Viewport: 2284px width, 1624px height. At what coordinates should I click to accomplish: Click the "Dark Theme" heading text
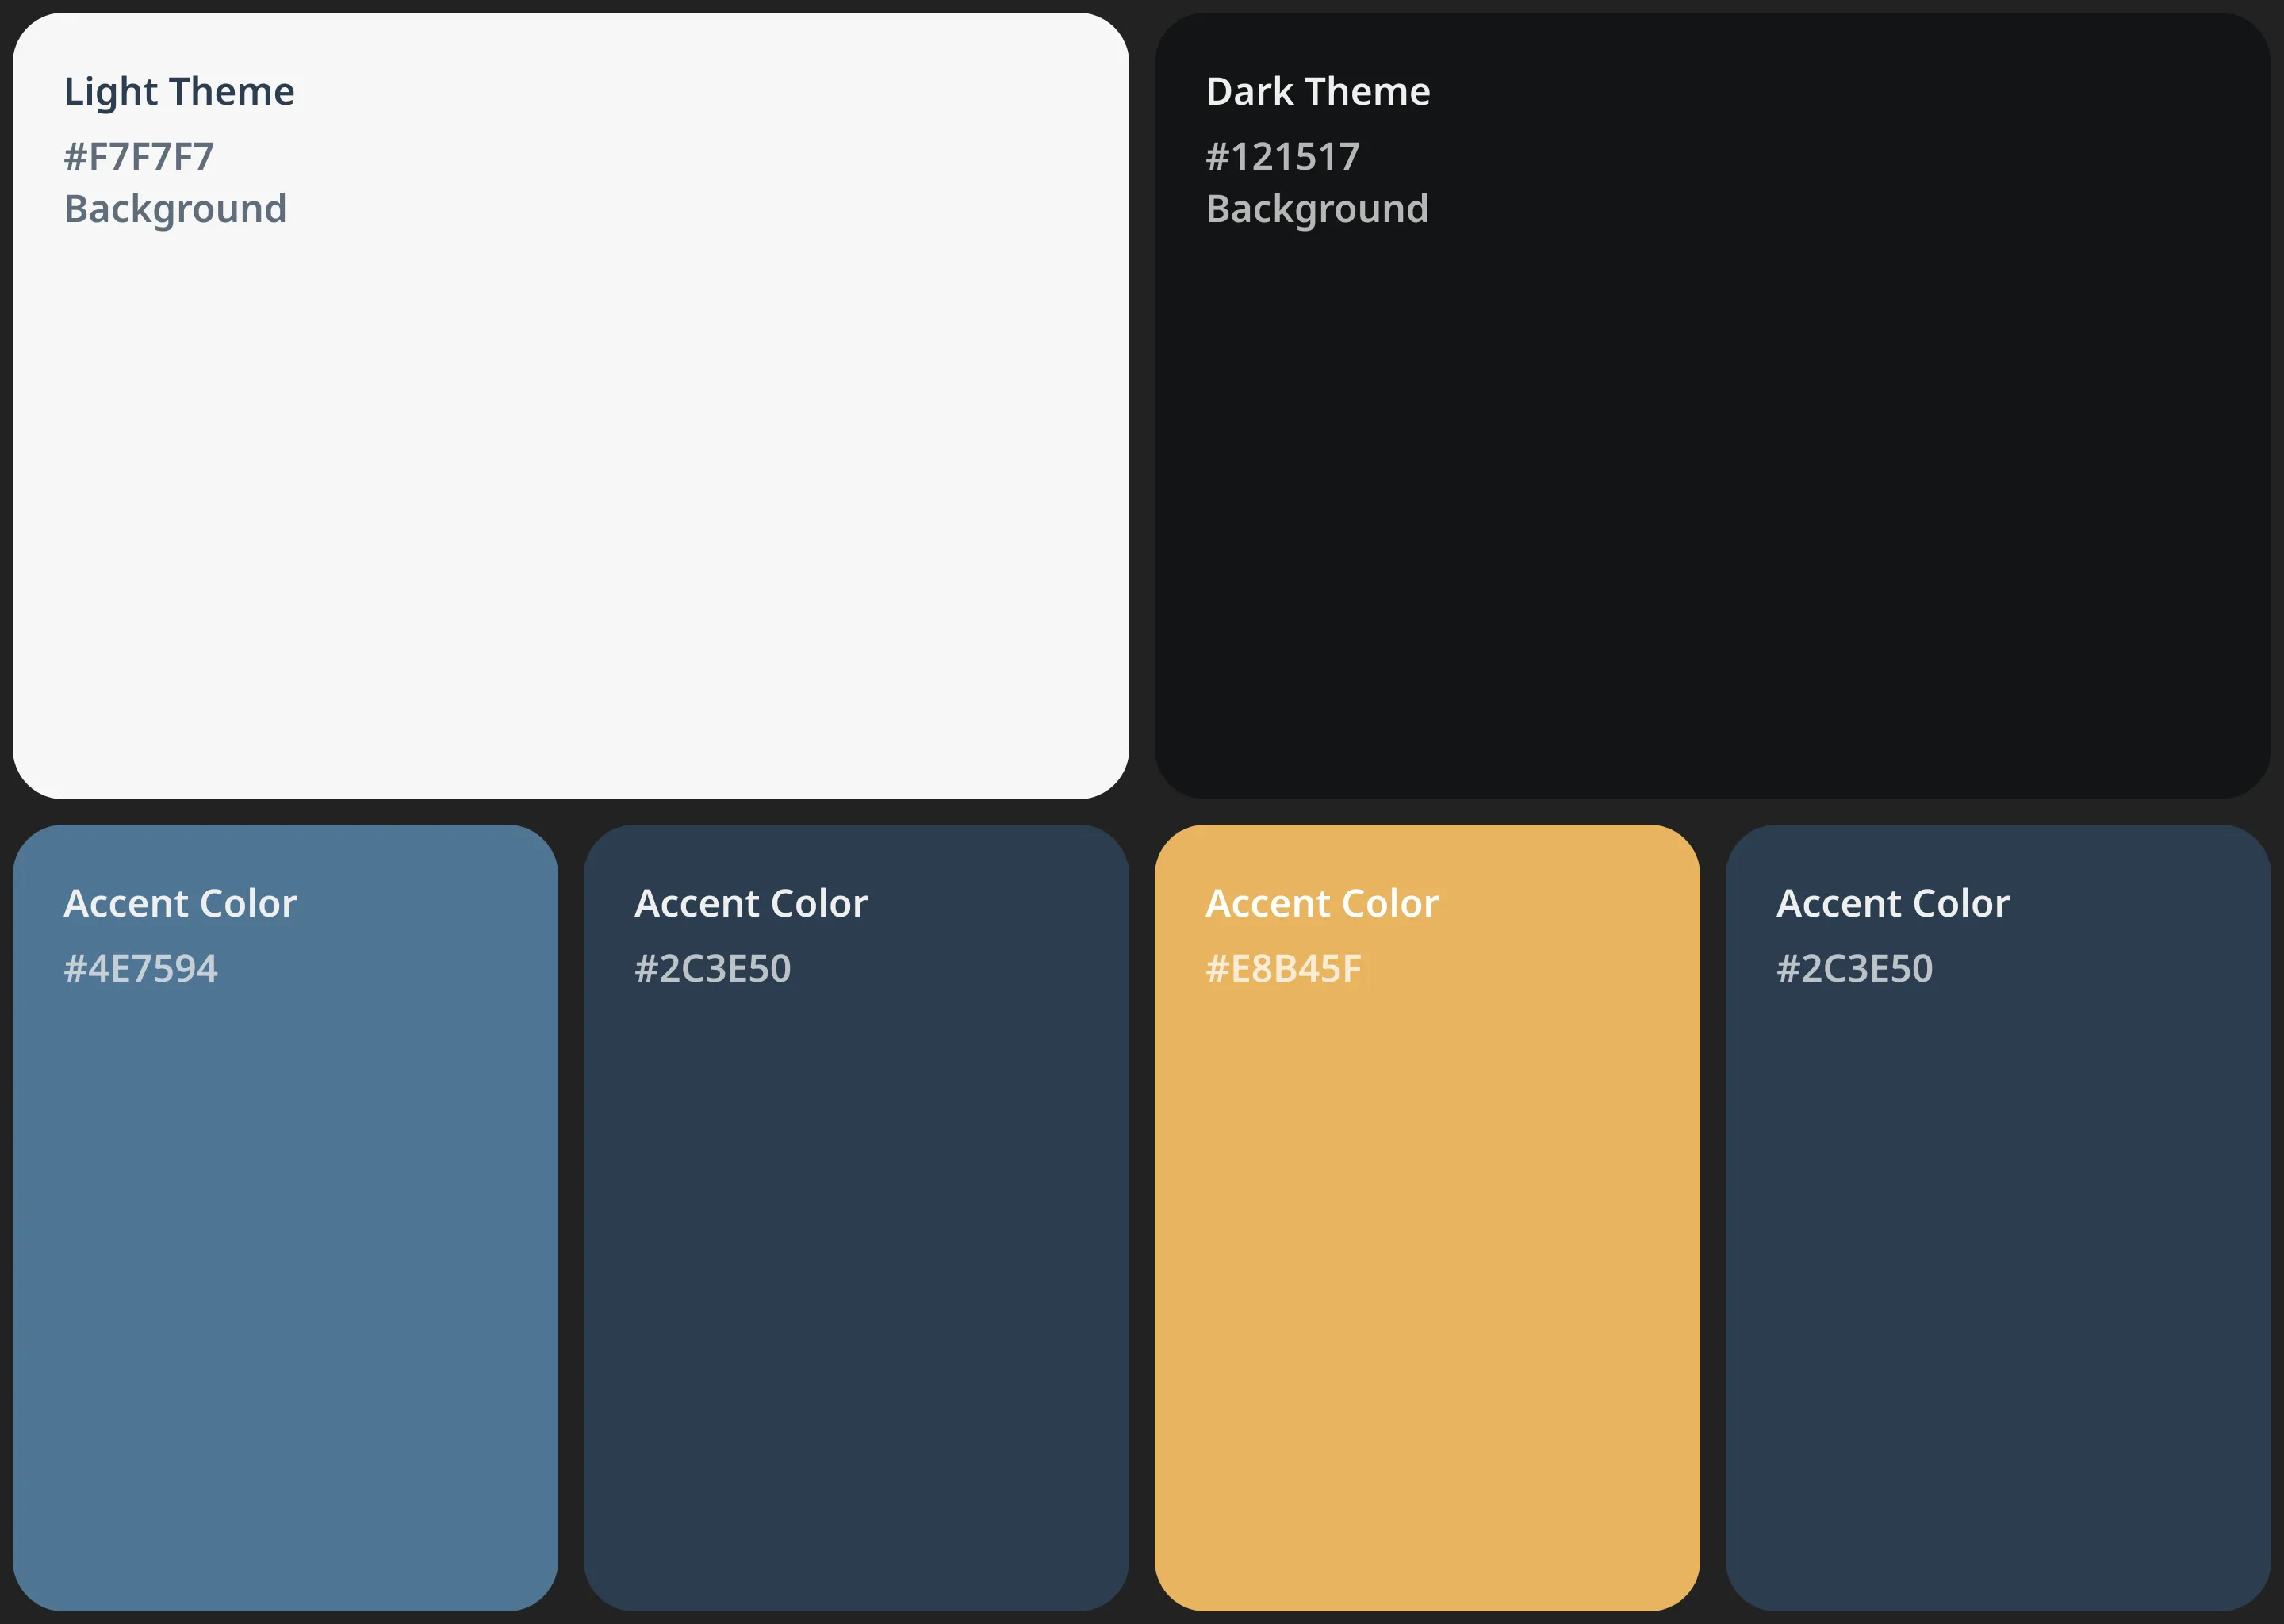point(1318,92)
